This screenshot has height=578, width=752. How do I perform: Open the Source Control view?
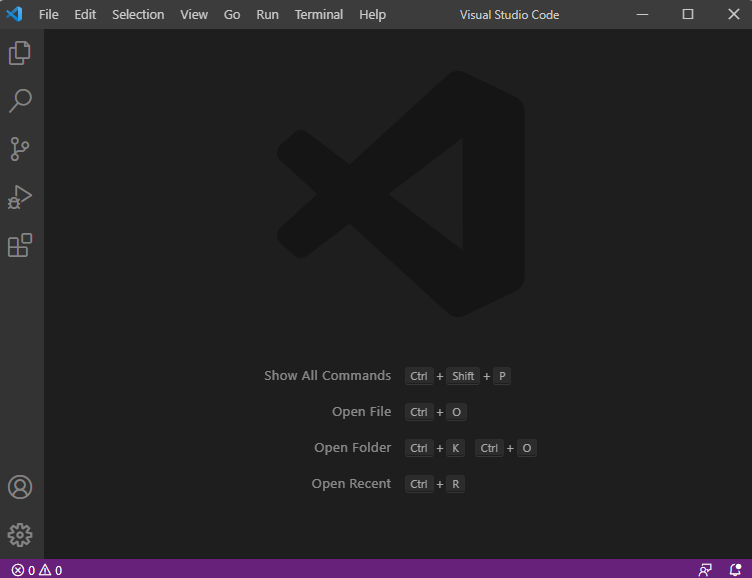(x=20, y=149)
